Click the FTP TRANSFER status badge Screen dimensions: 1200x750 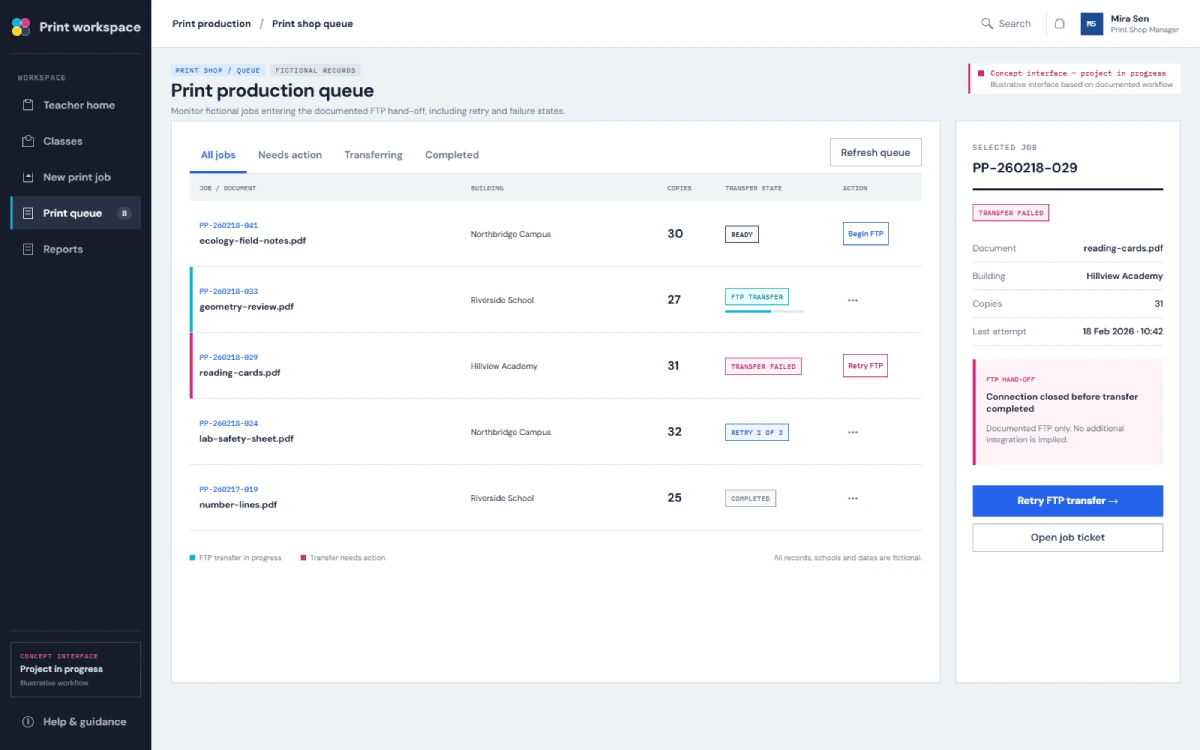(757, 297)
